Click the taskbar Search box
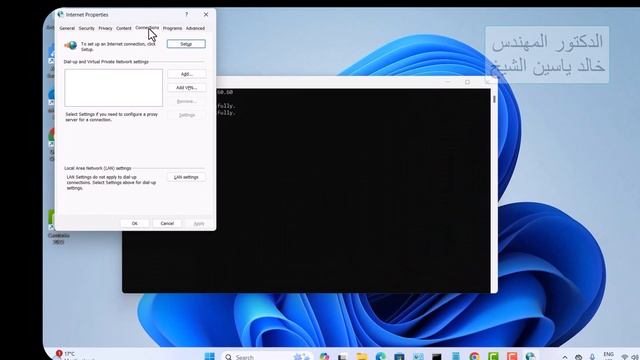Image resolution: width=640 pixels, height=360 pixels. [267, 356]
